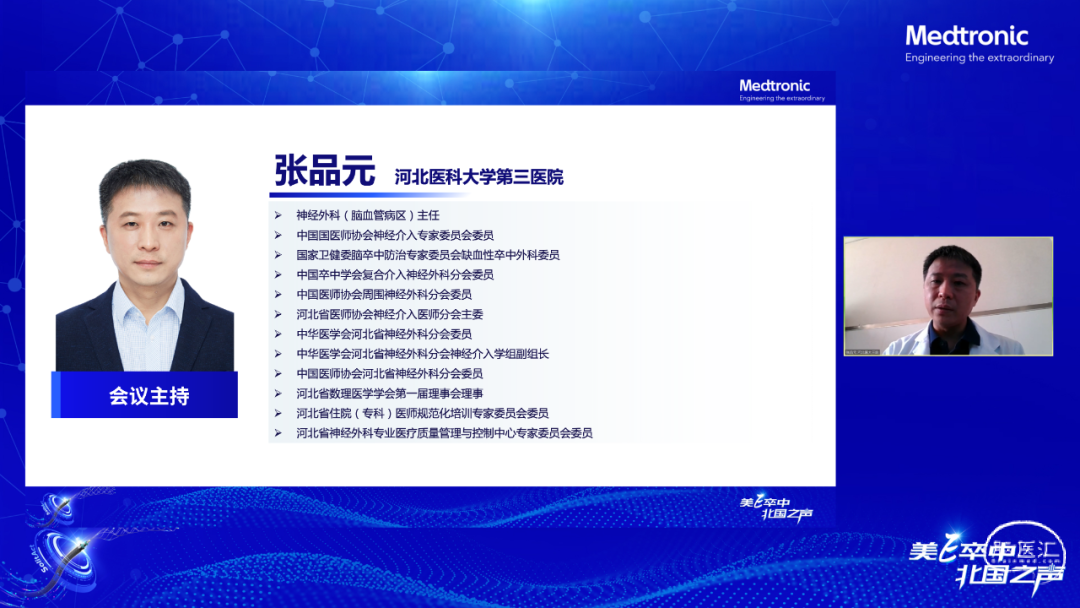Click the bullet arrow before 河北省数理医学学会 line
The height and width of the screenshot is (608, 1080).
(278, 394)
